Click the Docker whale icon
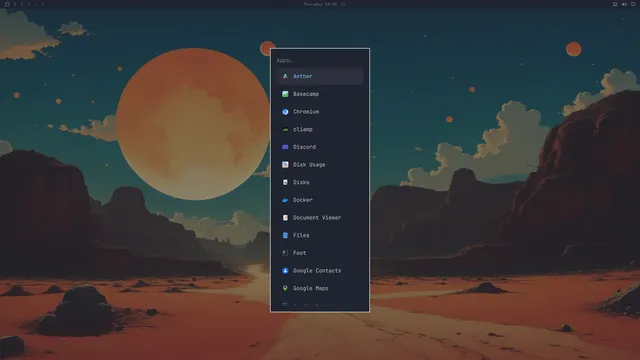 [x=285, y=200]
